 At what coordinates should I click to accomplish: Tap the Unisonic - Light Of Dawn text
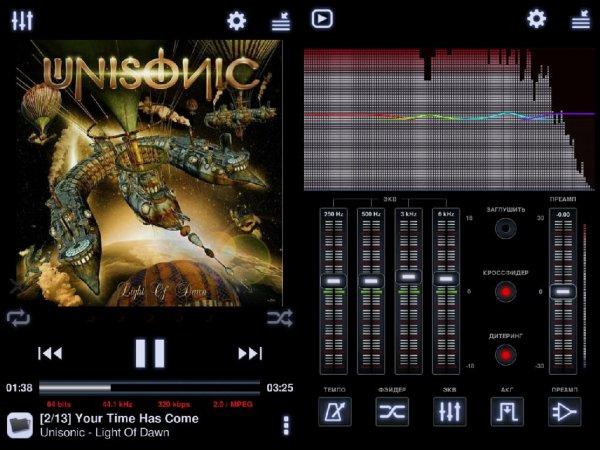pyautogui.click(x=104, y=432)
